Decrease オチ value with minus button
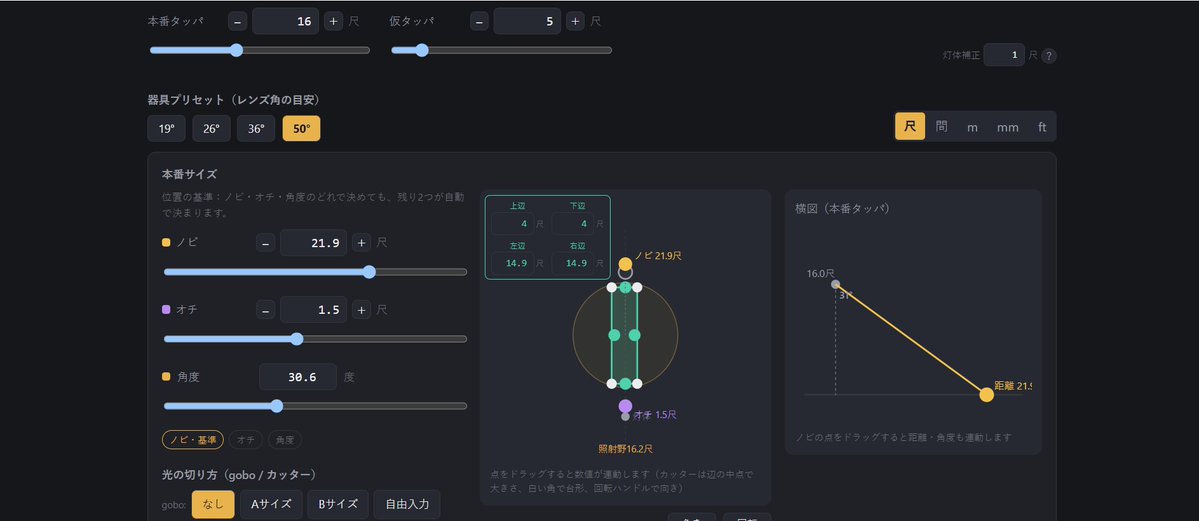 coord(265,310)
